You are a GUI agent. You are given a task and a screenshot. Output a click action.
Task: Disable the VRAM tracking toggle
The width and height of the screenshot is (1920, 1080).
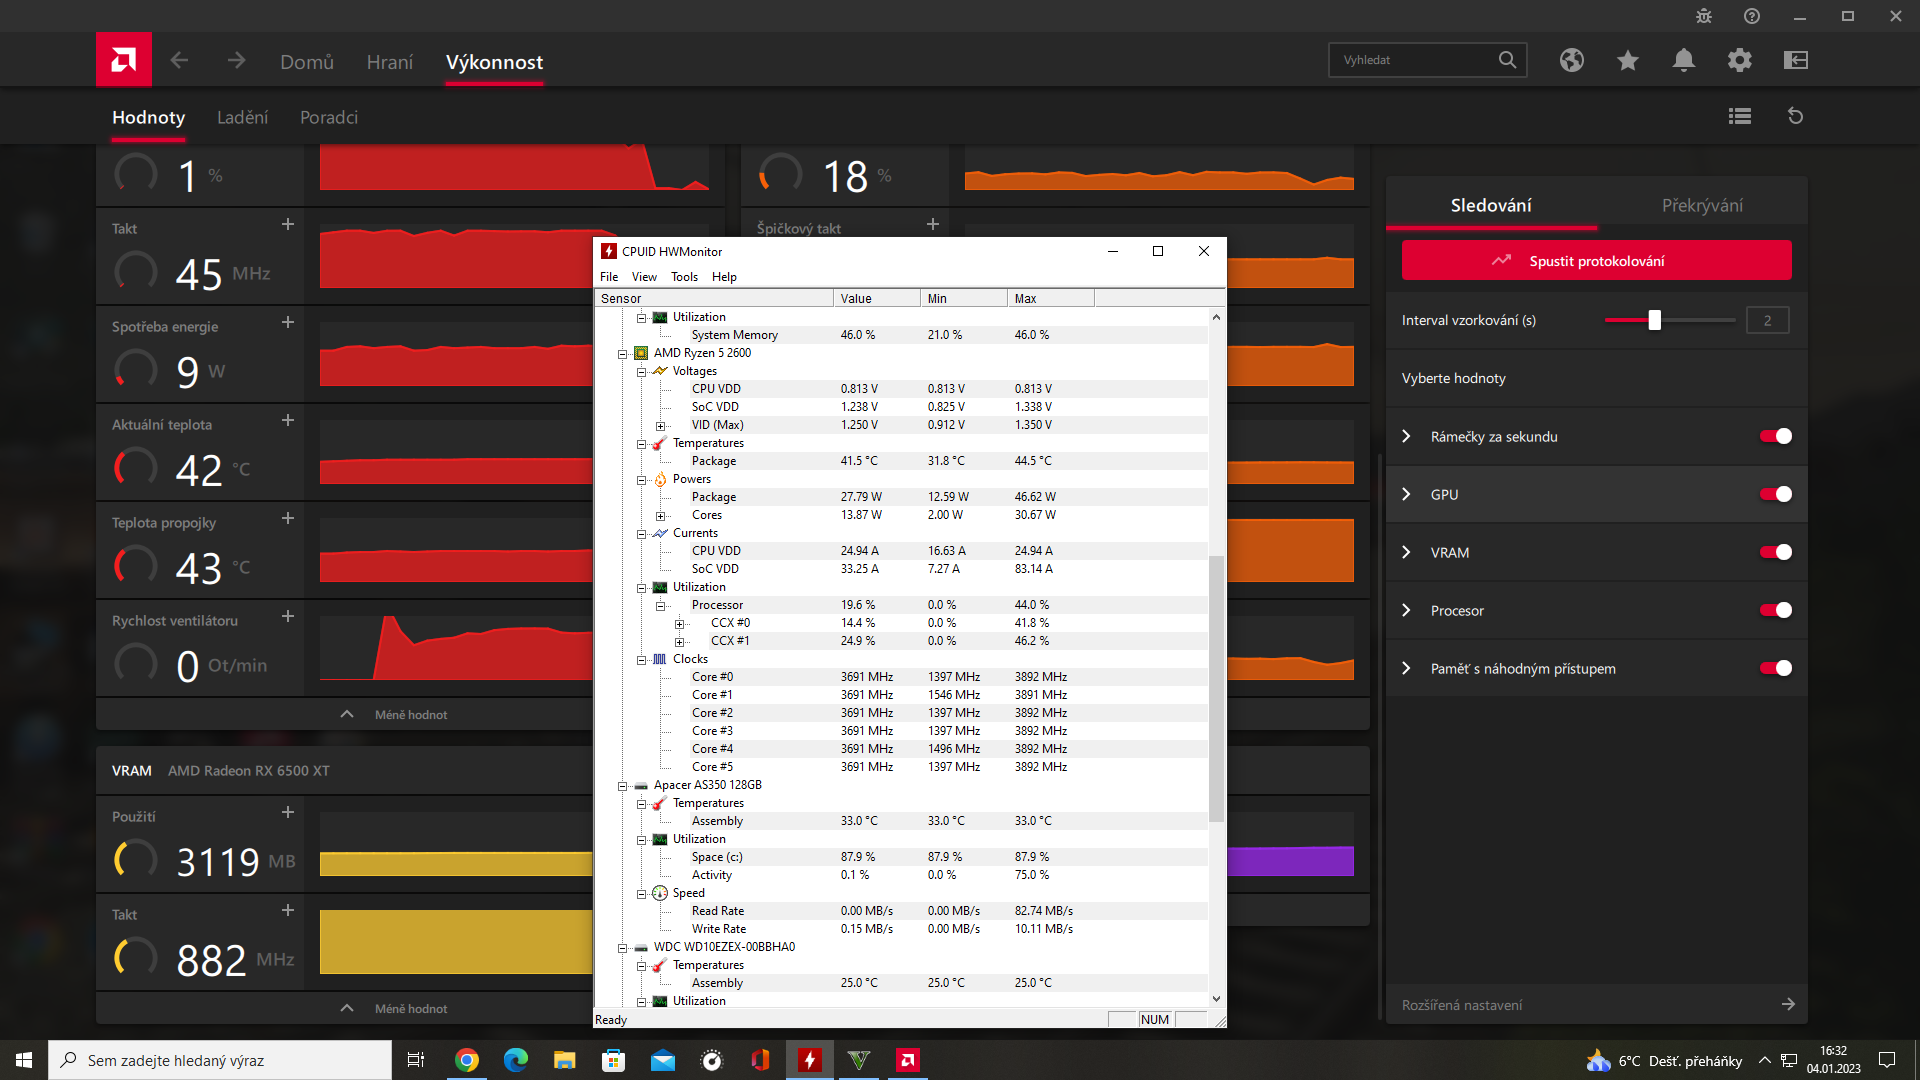[1776, 552]
